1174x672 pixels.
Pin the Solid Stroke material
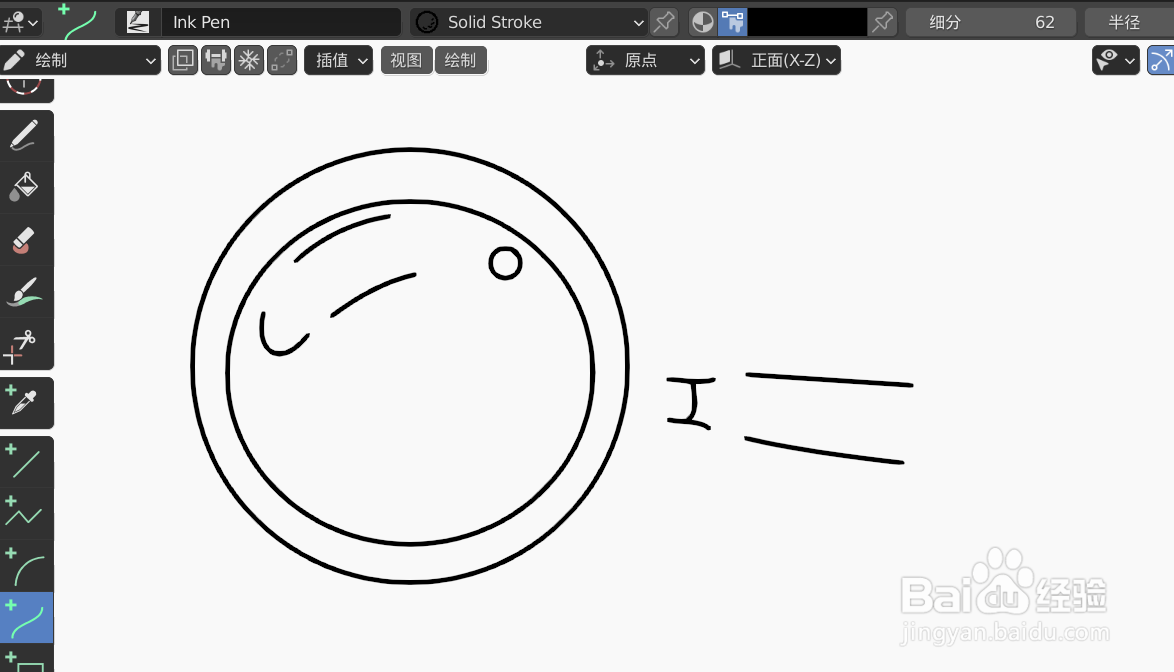[664, 22]
